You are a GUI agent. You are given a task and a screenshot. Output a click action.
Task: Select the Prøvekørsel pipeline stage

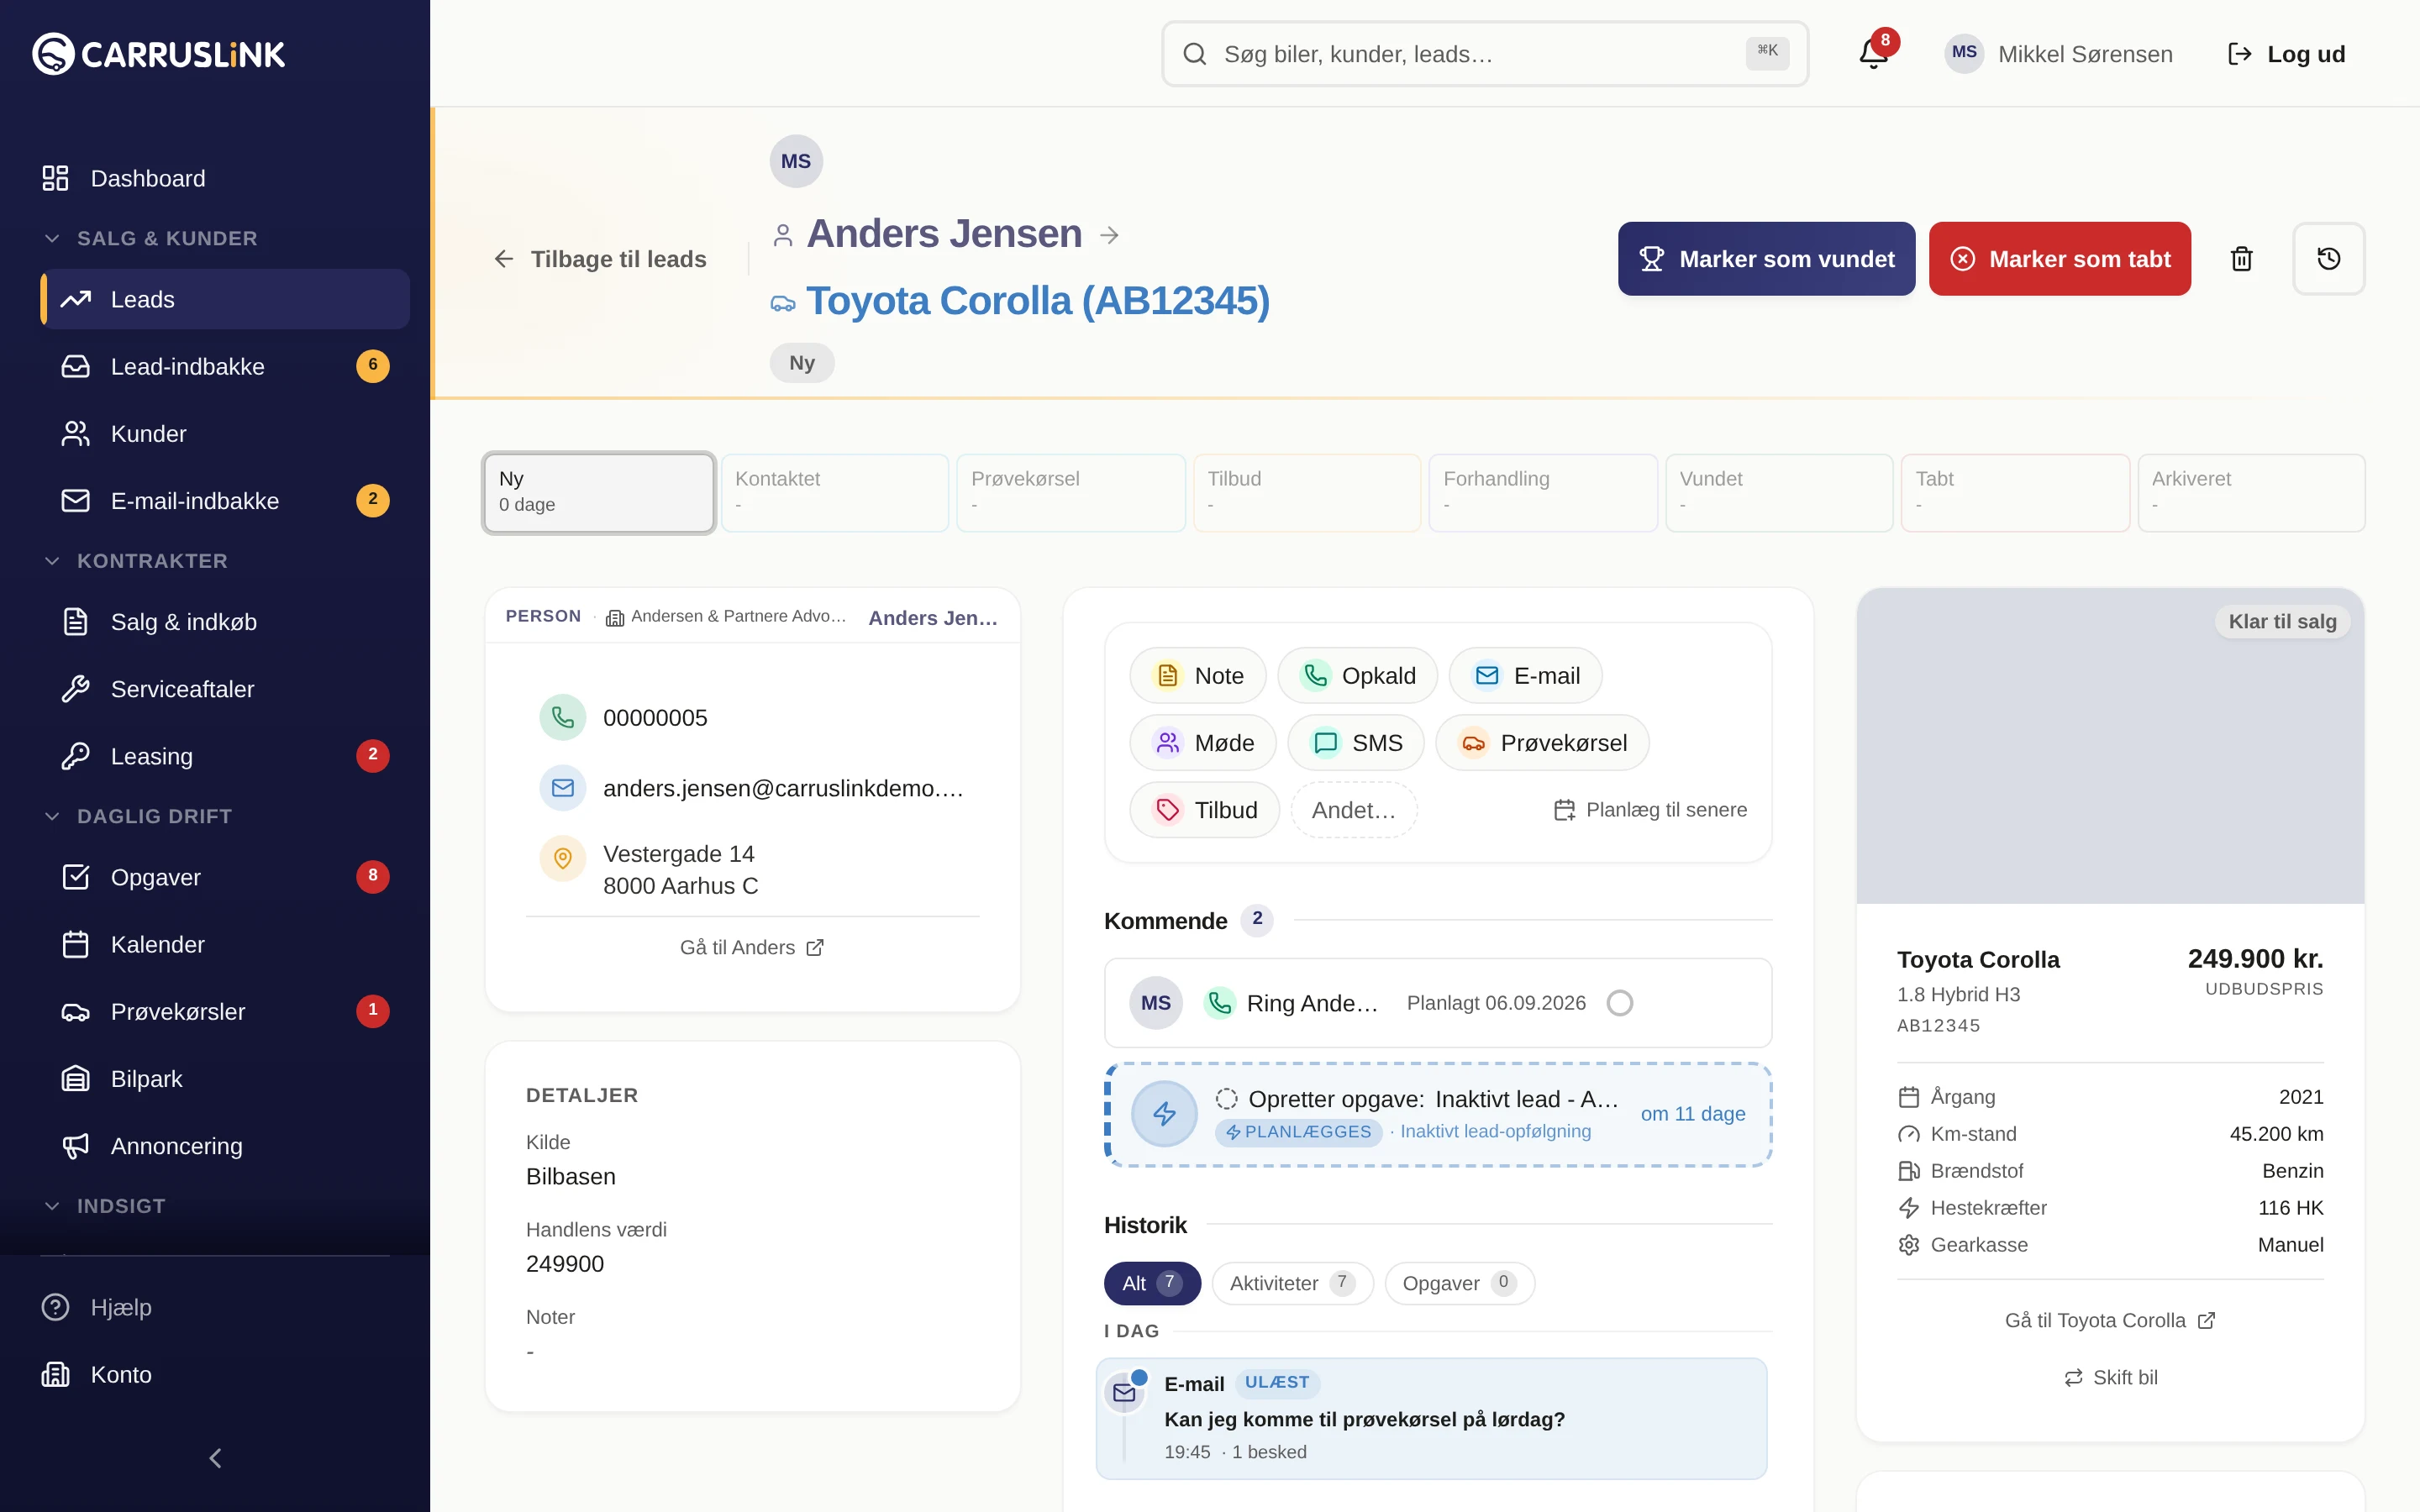click(x=1071, y=492)
